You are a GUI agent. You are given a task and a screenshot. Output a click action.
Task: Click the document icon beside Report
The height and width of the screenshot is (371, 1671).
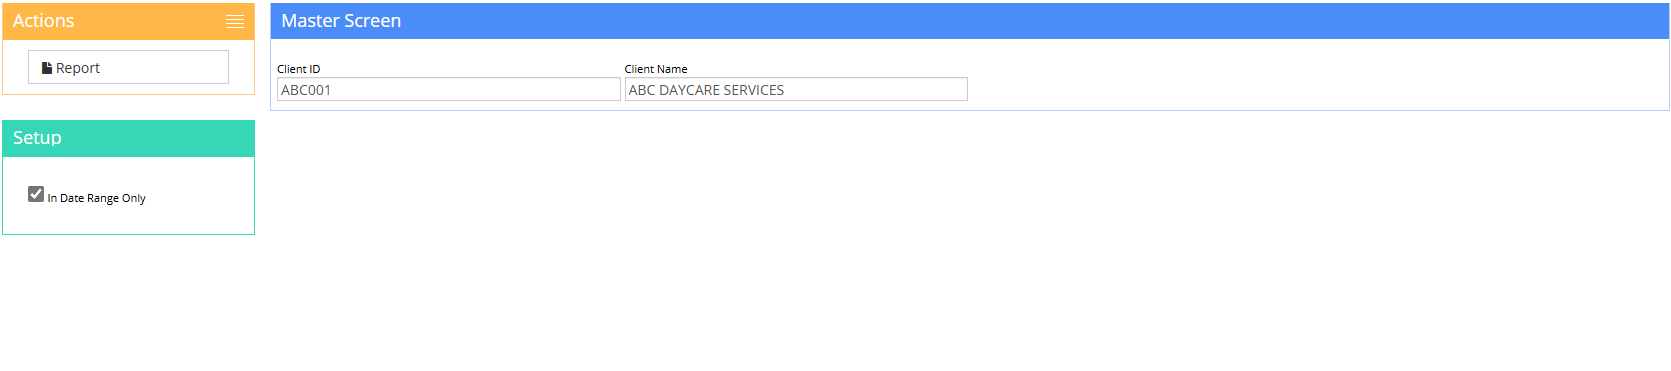coord(47,68)
